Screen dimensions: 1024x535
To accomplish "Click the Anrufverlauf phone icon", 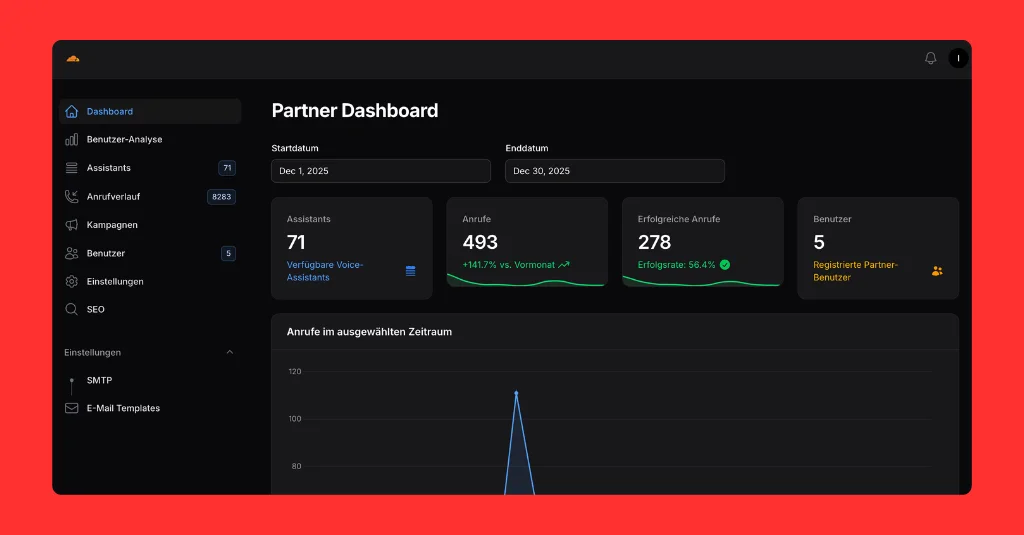I will pyautogui.click(x=72, y=197).
